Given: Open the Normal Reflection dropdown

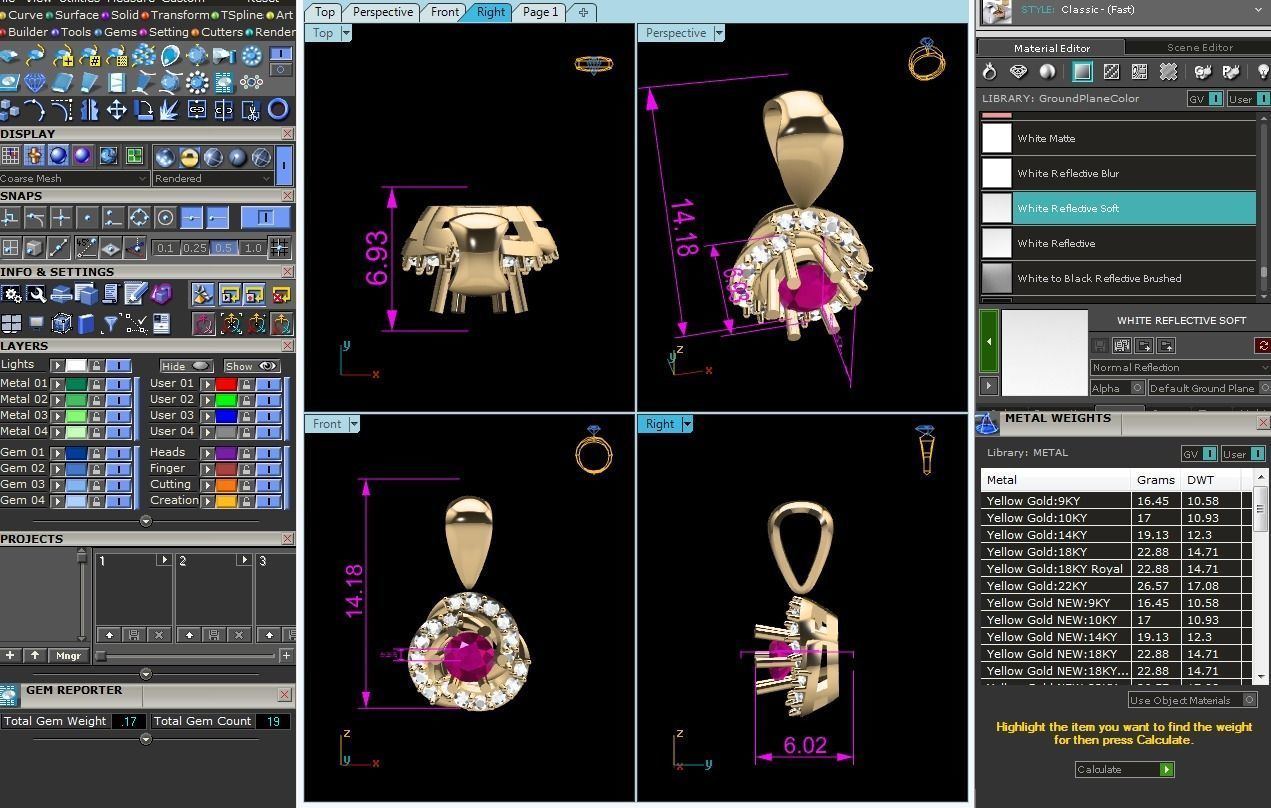Looking at the screenshot, I should coord(1180,367).
